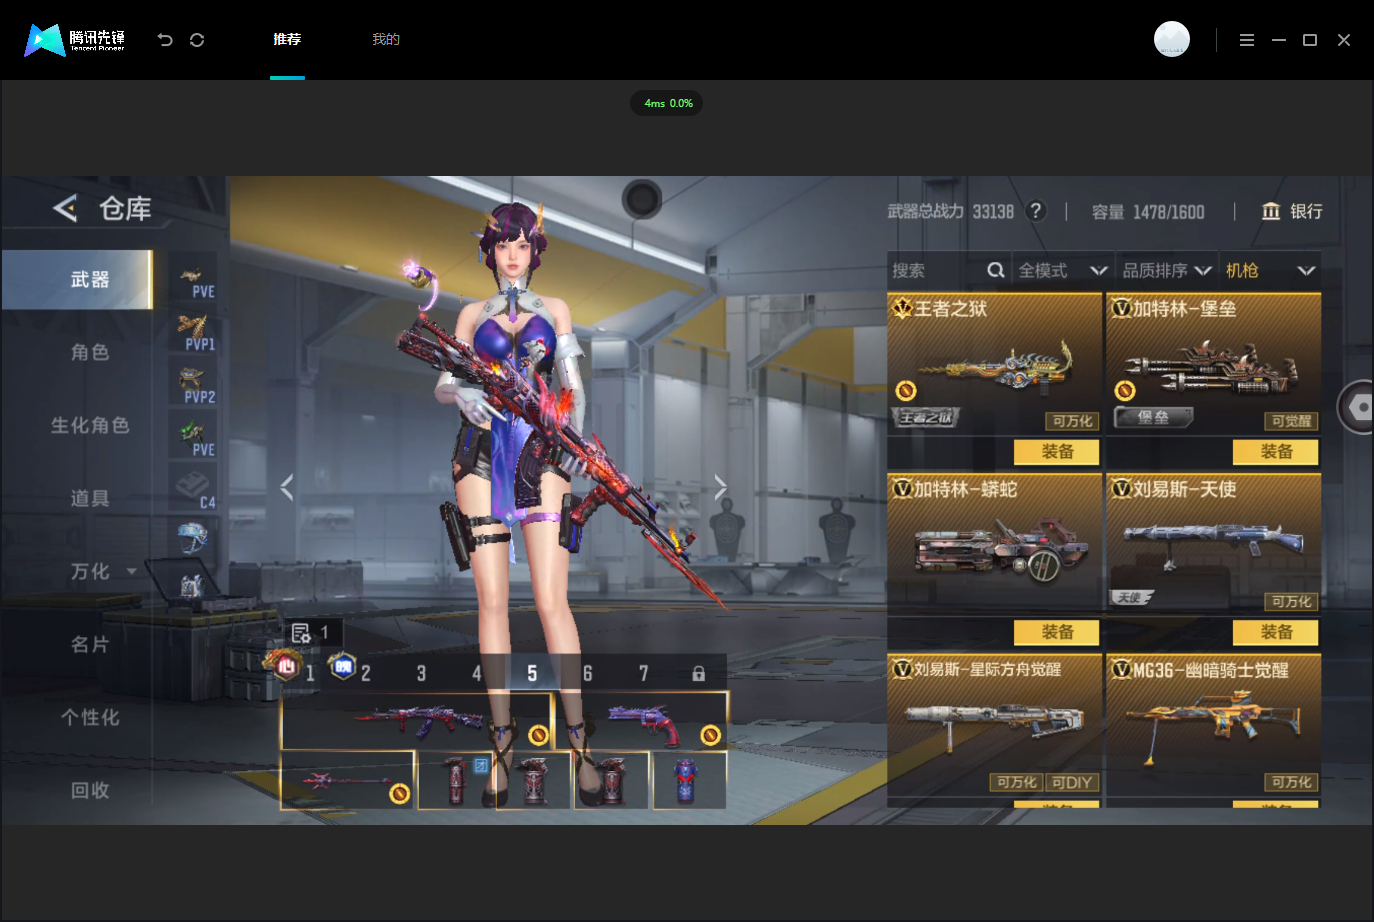The image size is (1374, 922).
Task: Click the help question mark beside 33138
Action: [x=1036, y=211]
